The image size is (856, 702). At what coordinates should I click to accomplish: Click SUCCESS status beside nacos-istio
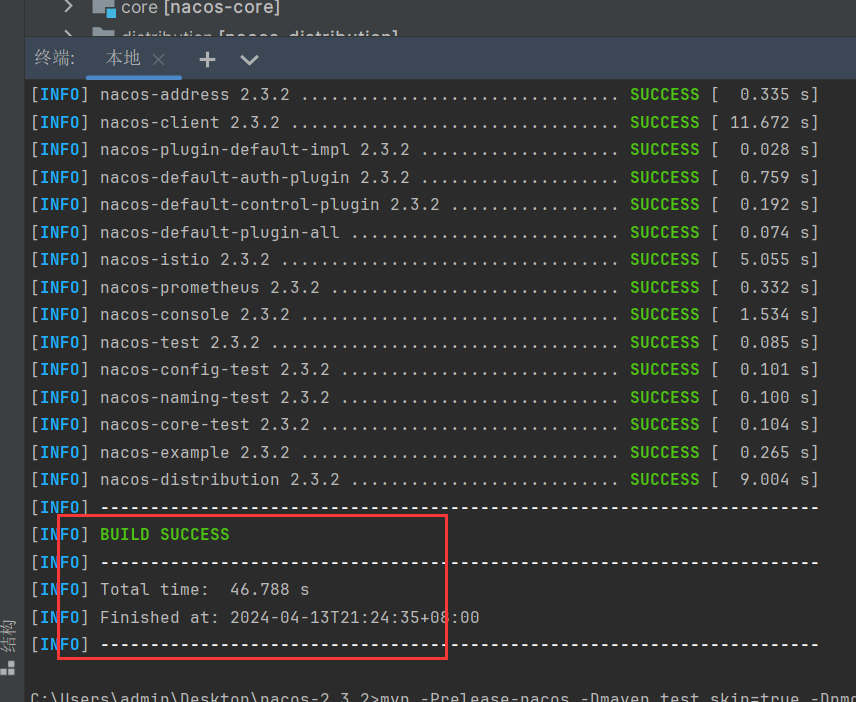pyautogui.click(x=664, y=260)
